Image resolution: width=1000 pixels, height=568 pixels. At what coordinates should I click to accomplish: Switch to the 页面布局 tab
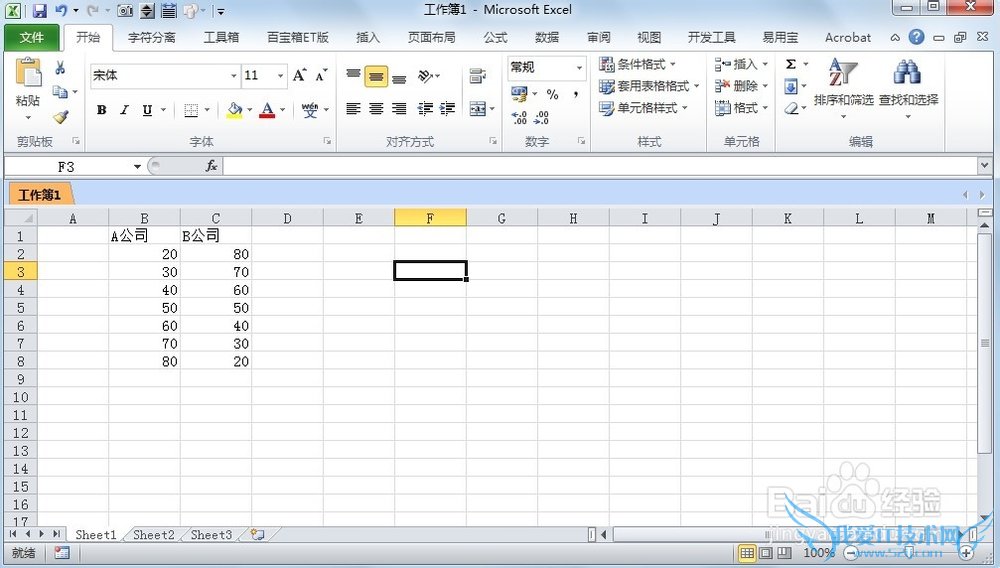pyautogui.click(x=432, y=38)
